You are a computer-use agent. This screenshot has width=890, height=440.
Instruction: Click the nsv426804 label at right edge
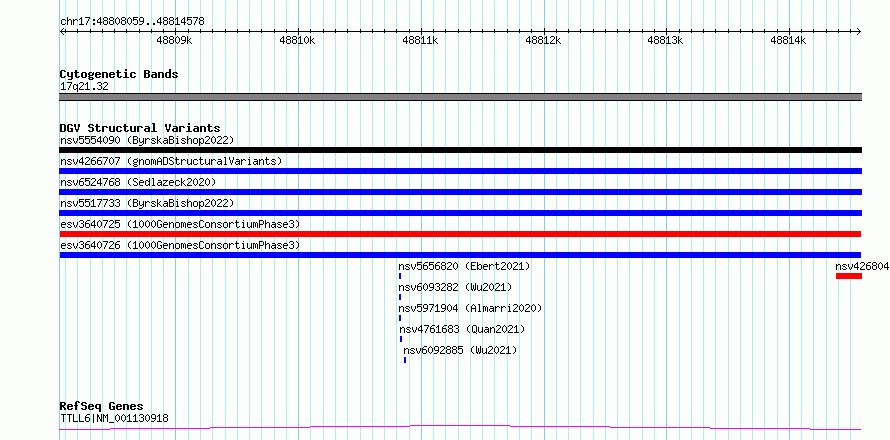coord(863,266)
